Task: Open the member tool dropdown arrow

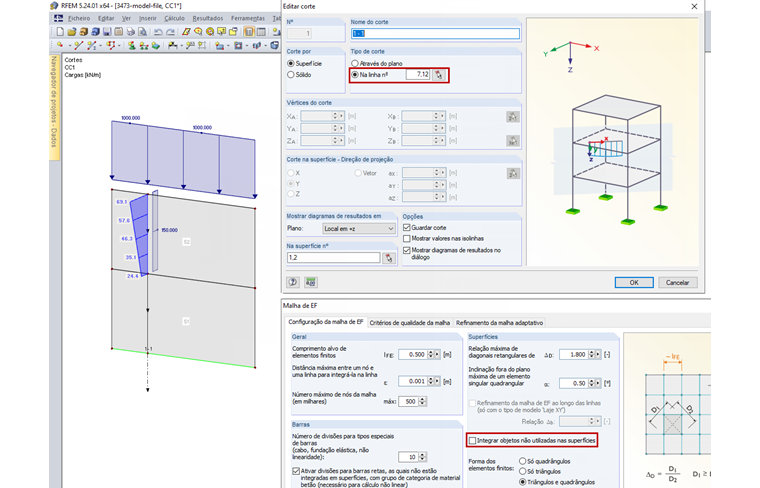Action: click(100, 45)
